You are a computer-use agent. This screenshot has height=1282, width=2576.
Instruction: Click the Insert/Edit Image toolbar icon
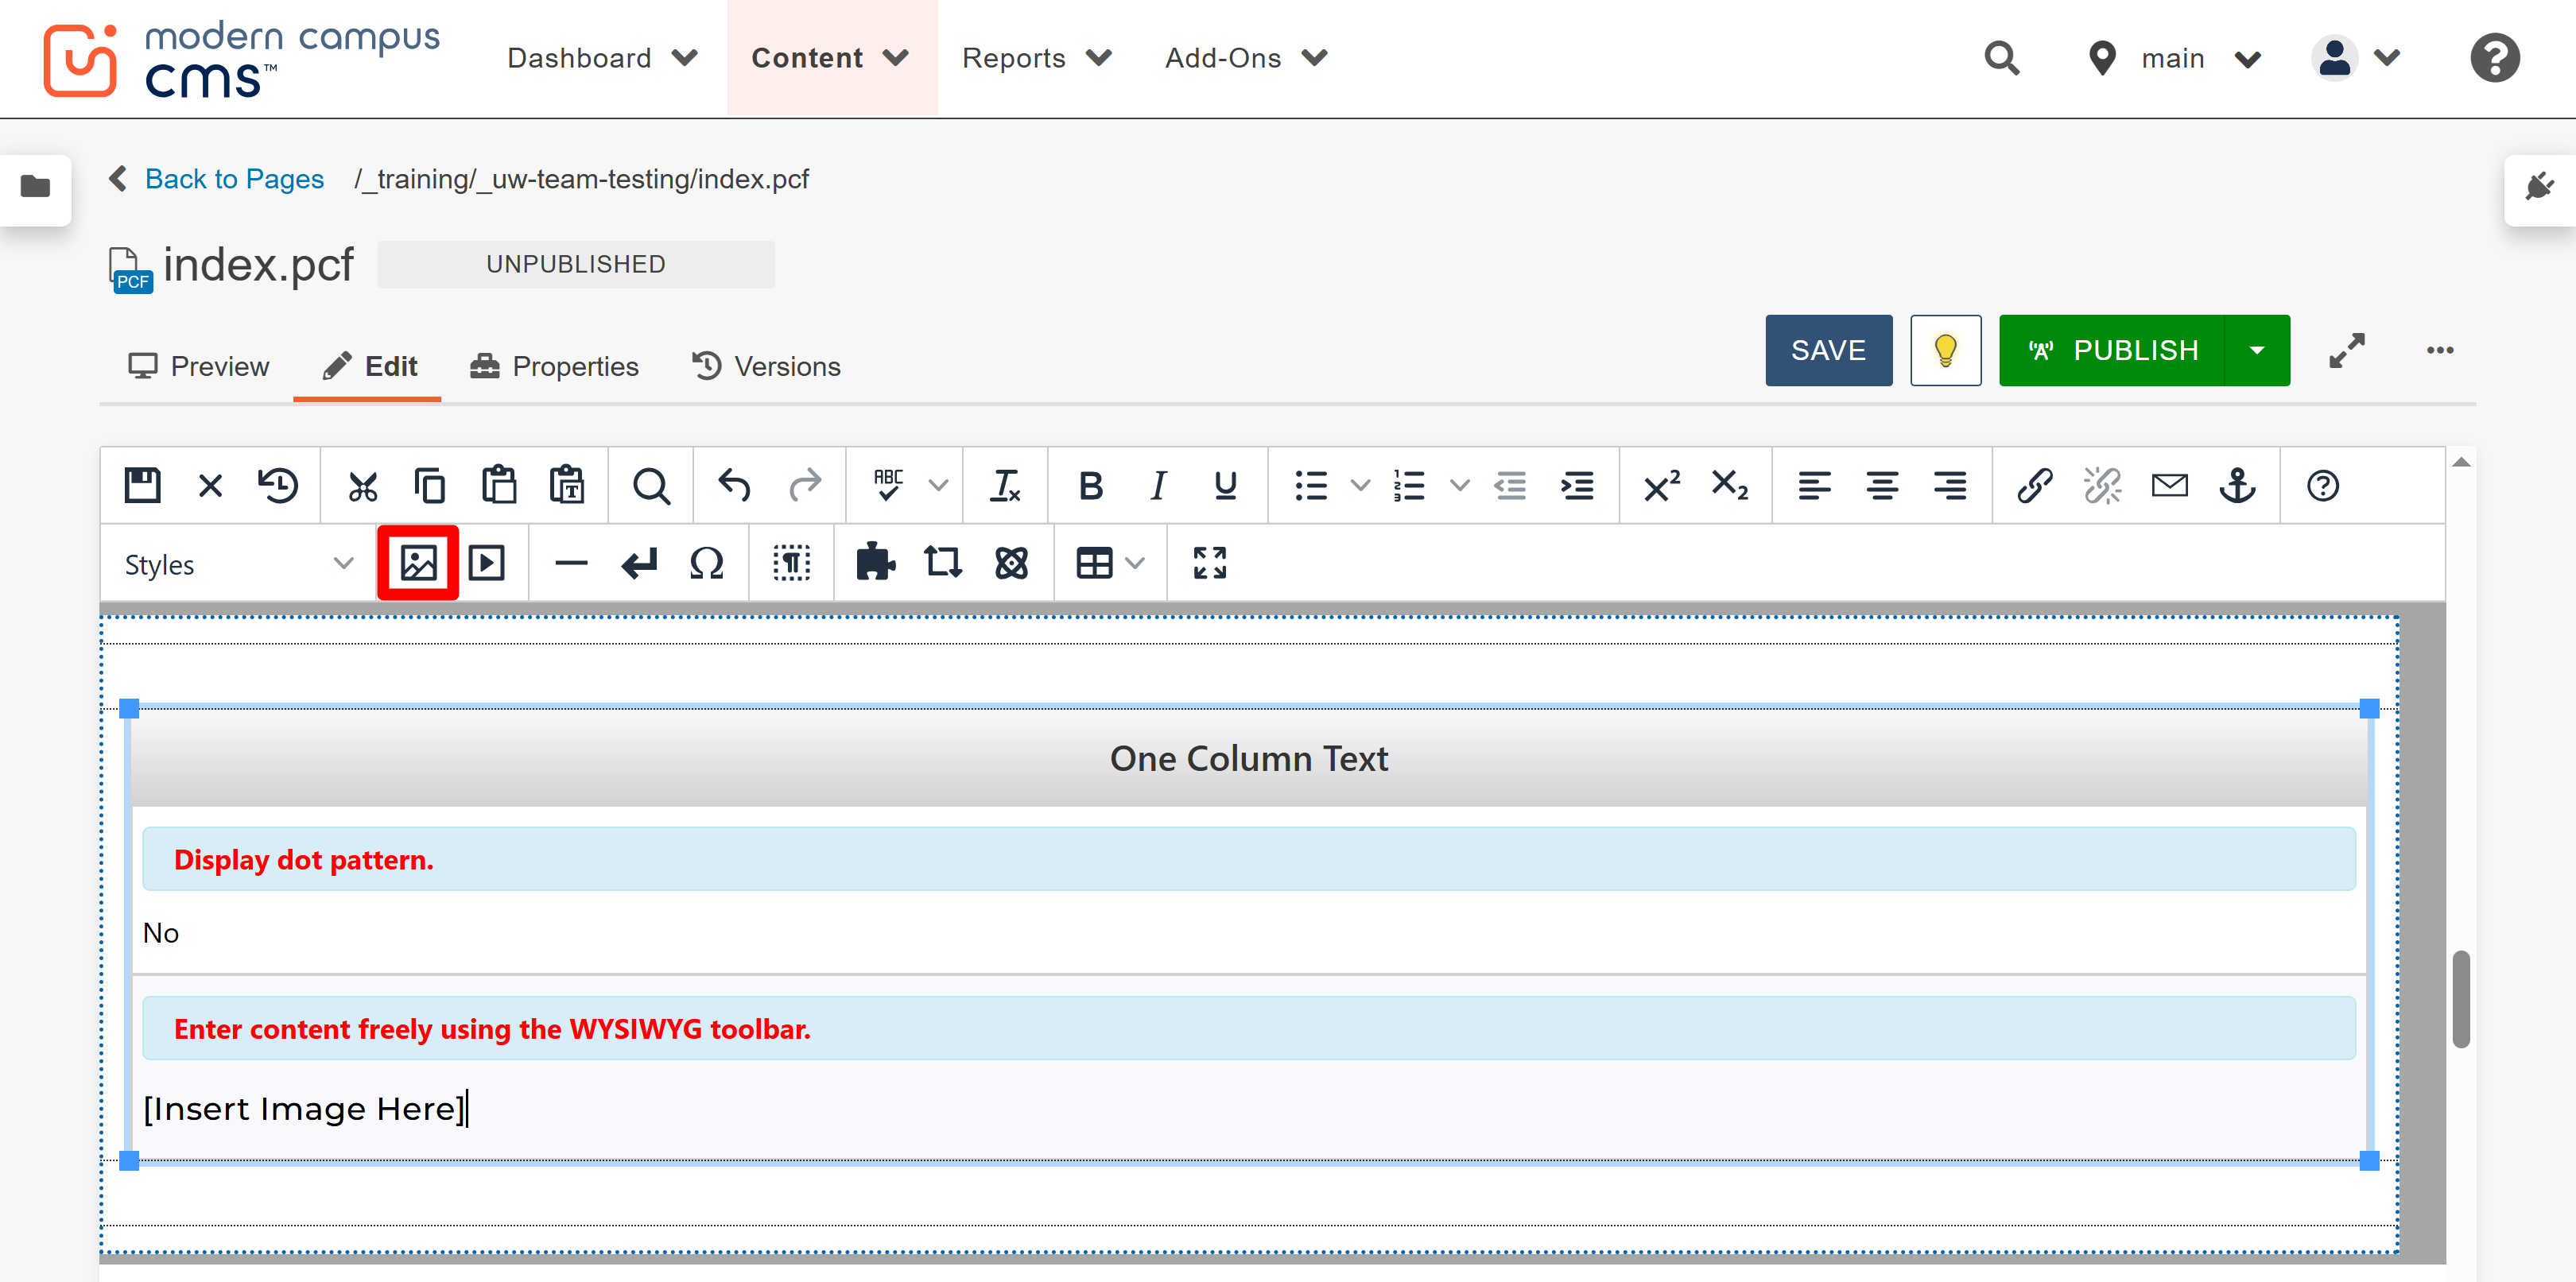coord(418,563)
